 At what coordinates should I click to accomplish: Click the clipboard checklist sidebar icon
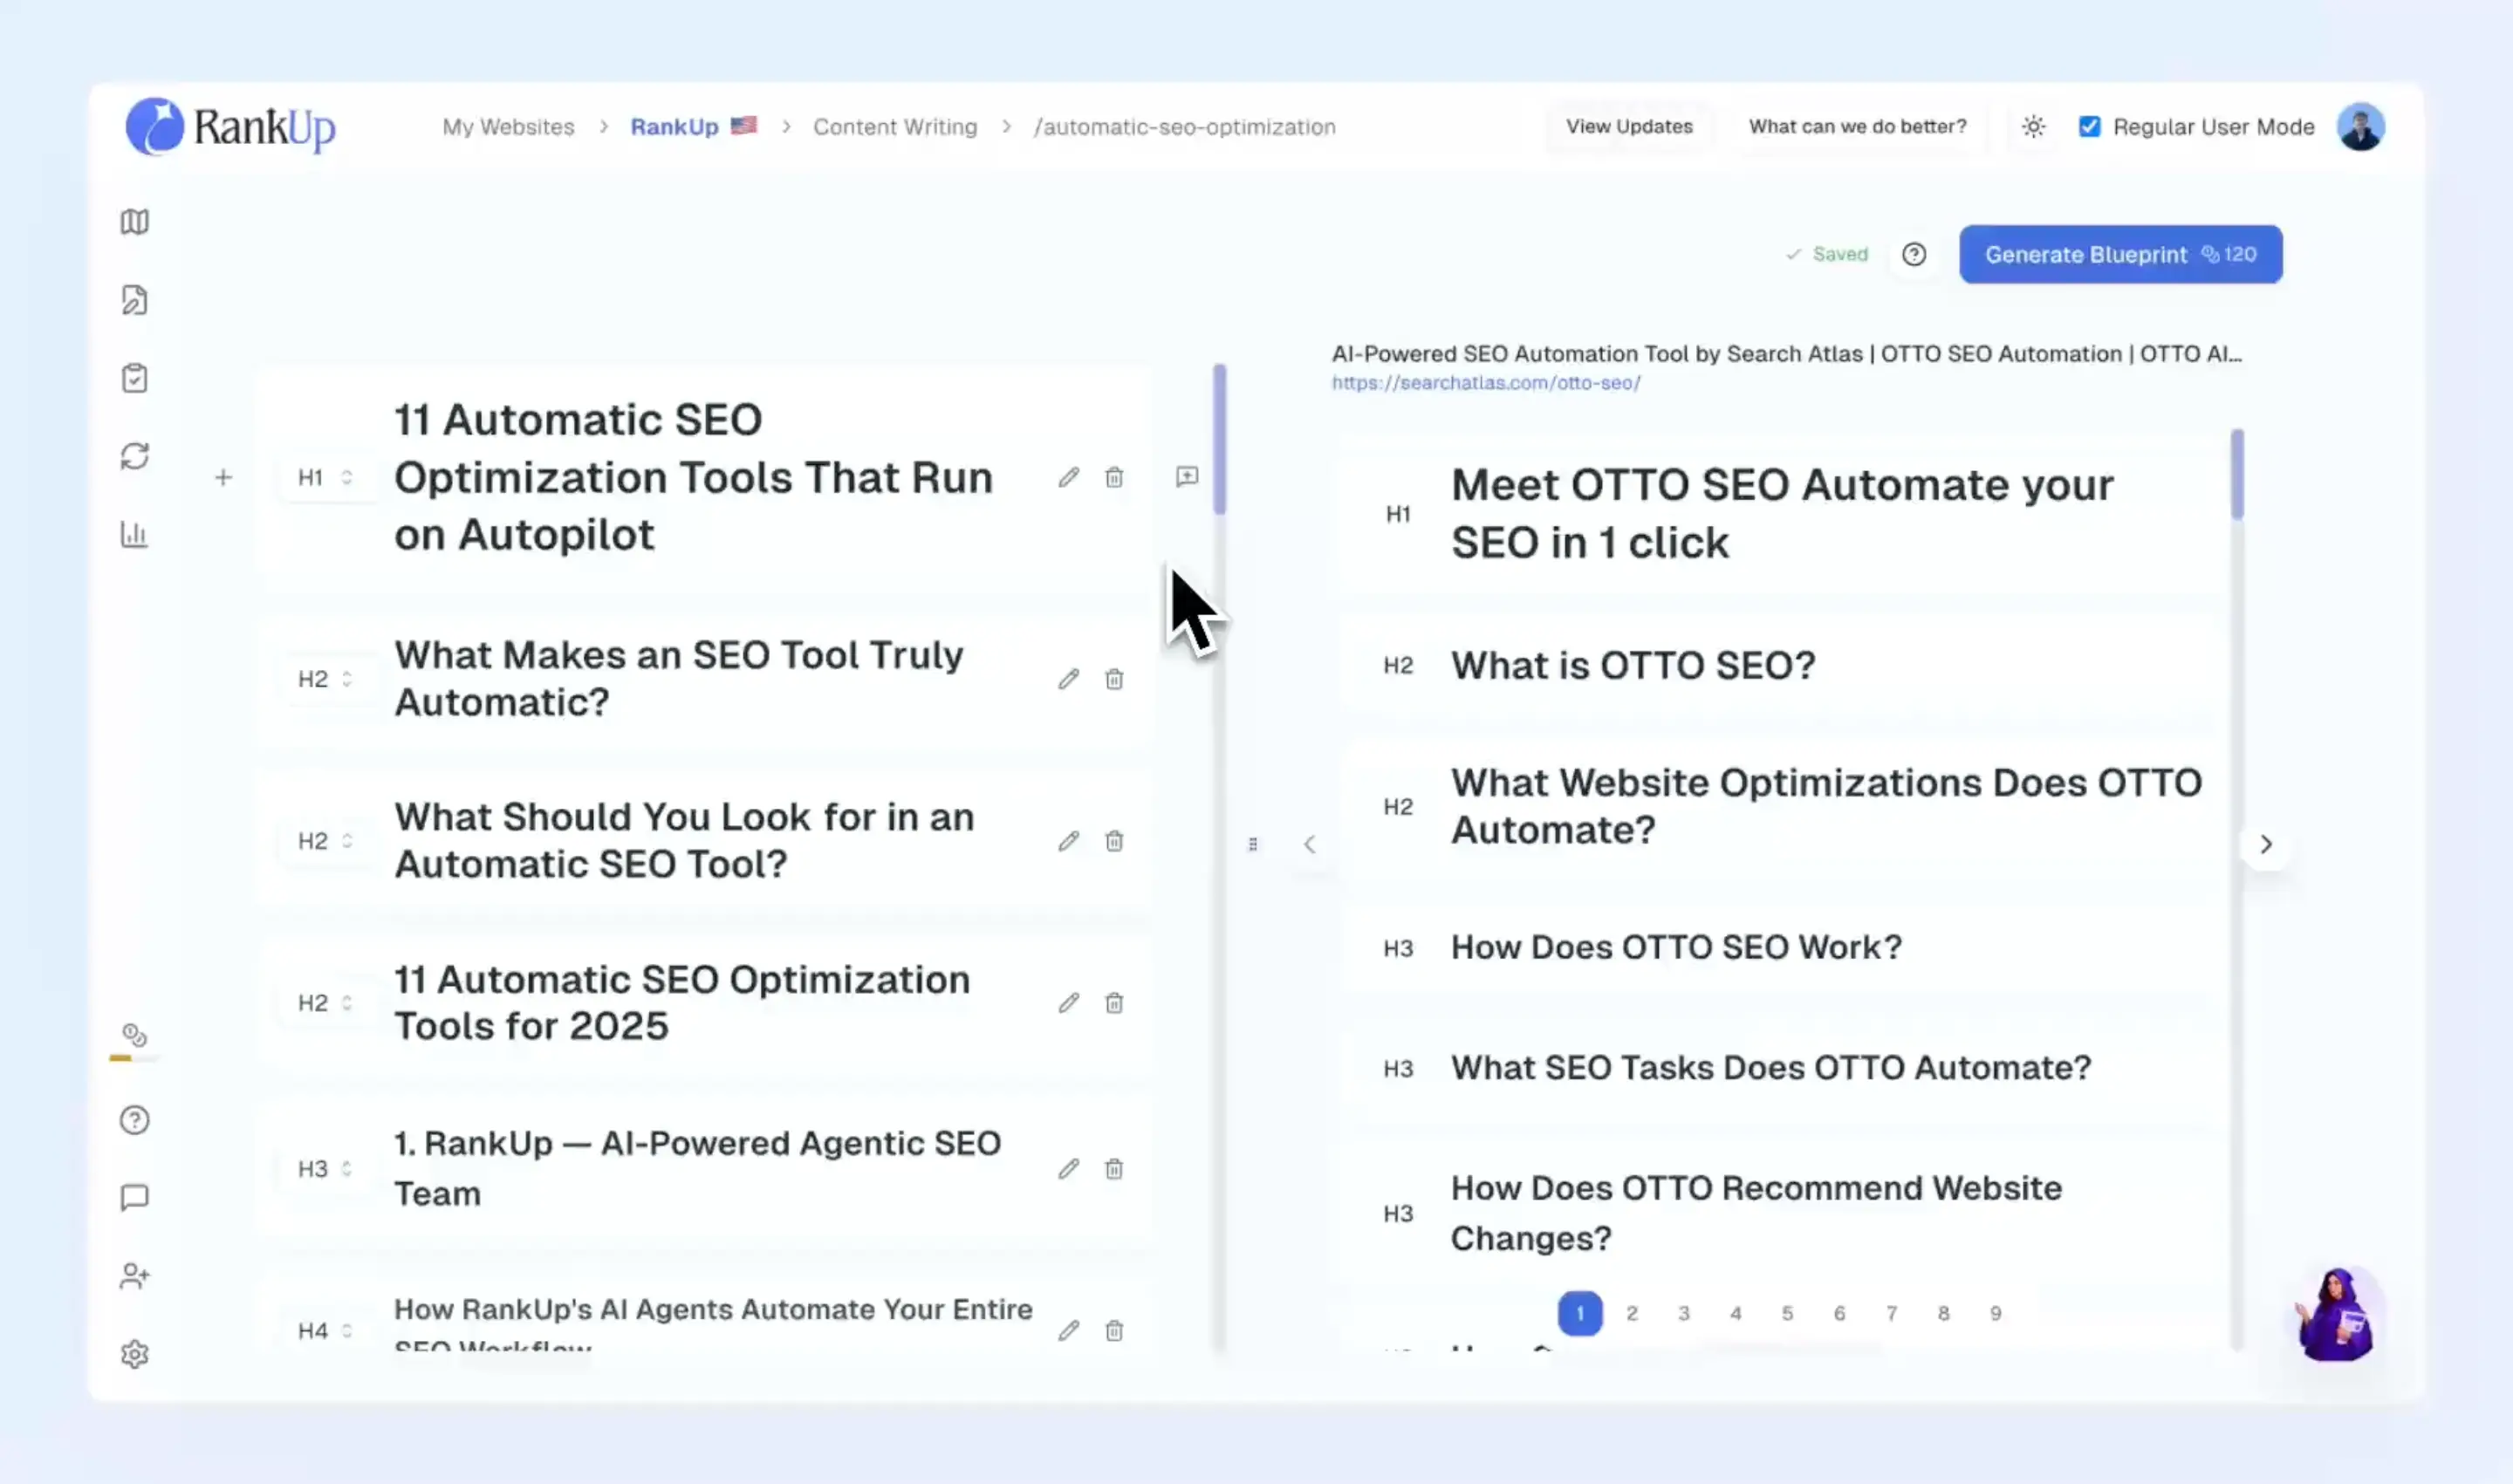tap(135, 378)
